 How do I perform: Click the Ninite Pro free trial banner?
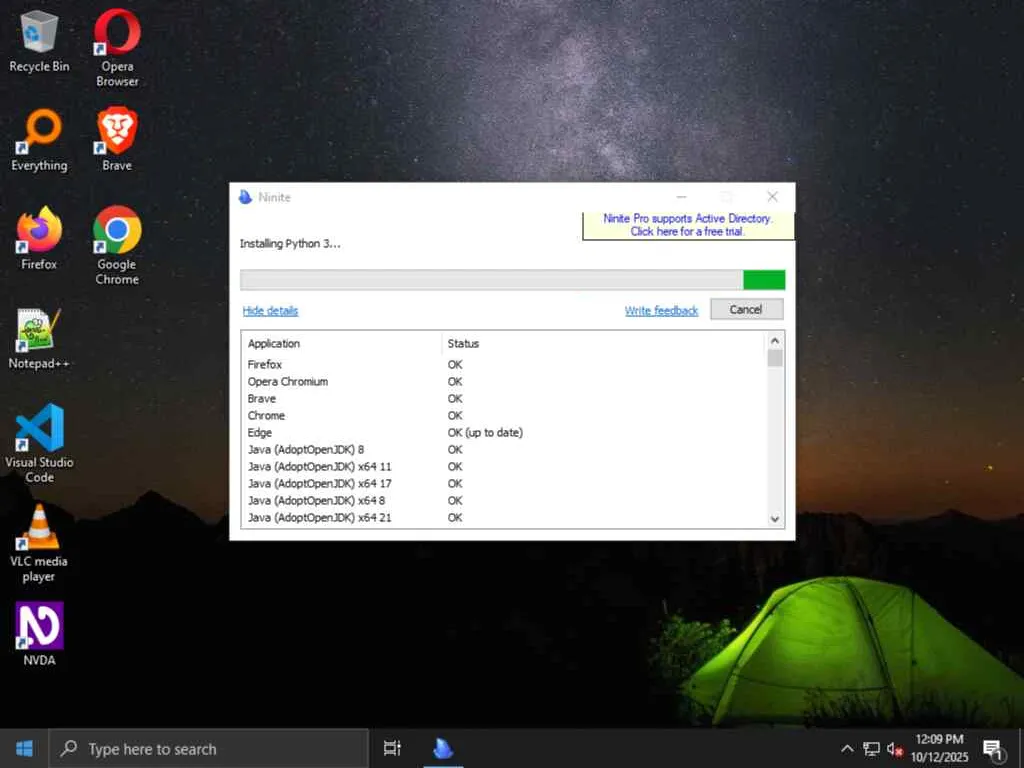[x=688, y=225]
